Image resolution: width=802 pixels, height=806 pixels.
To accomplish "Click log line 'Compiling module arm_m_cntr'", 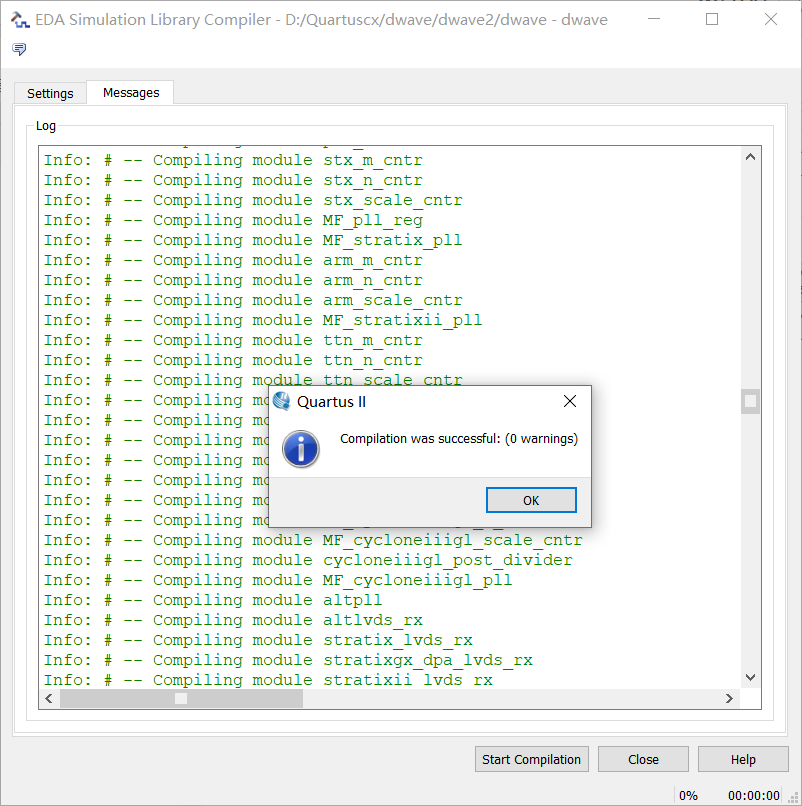I will tap(233, 261).
